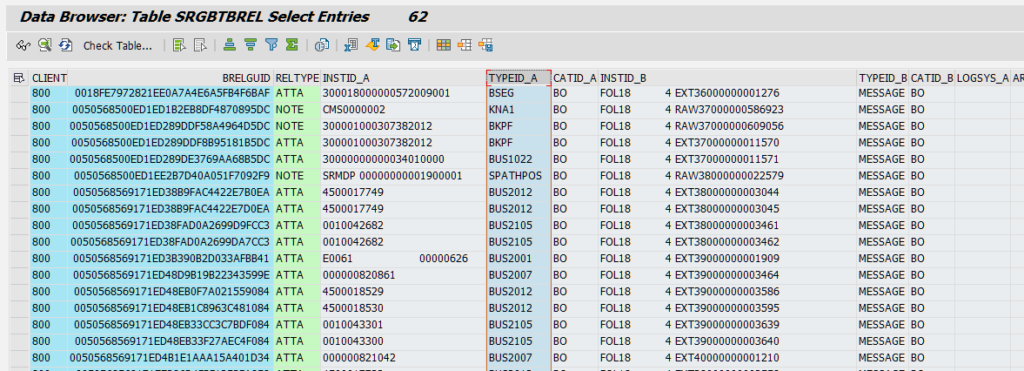The width and height of the screenshot is (1024, 371).
Task: Click the Refresh icon
Action: (65, 45)
